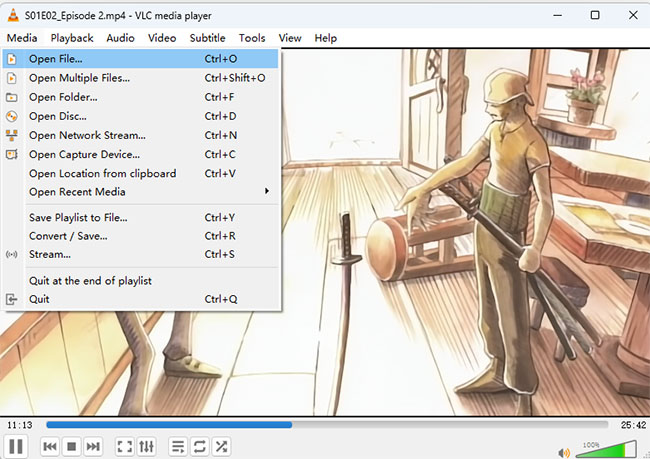
Task: Open the Audio menu
Action: click(x=120, y=38)
